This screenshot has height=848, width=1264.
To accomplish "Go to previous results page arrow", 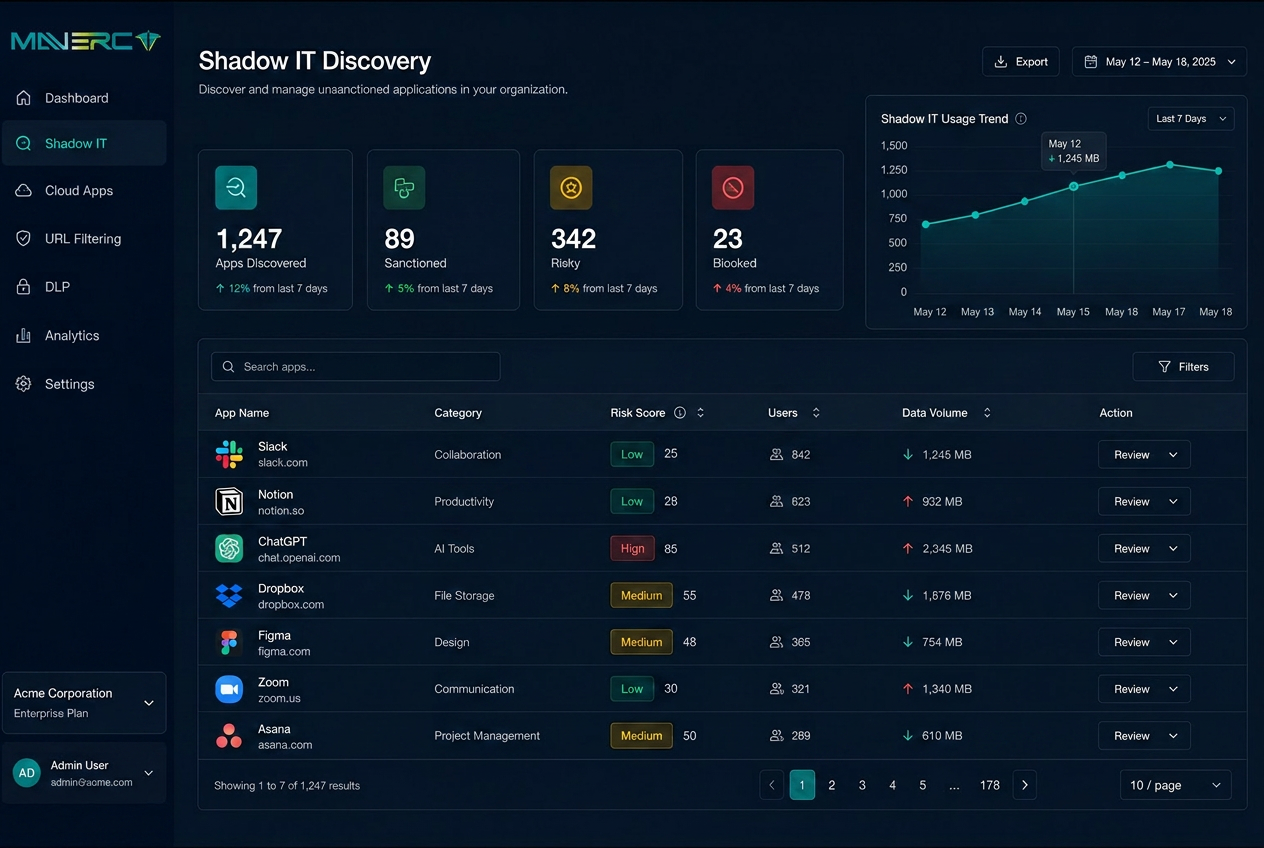I will coord(771,785).
